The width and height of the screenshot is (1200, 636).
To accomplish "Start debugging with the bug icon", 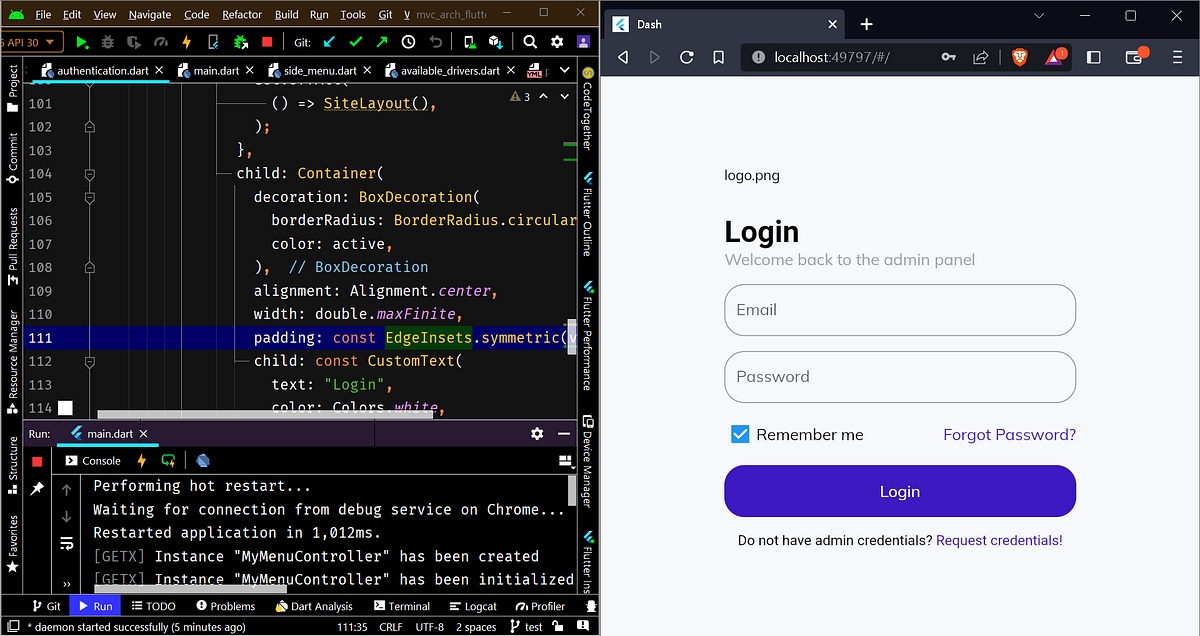I will (106, 42).
